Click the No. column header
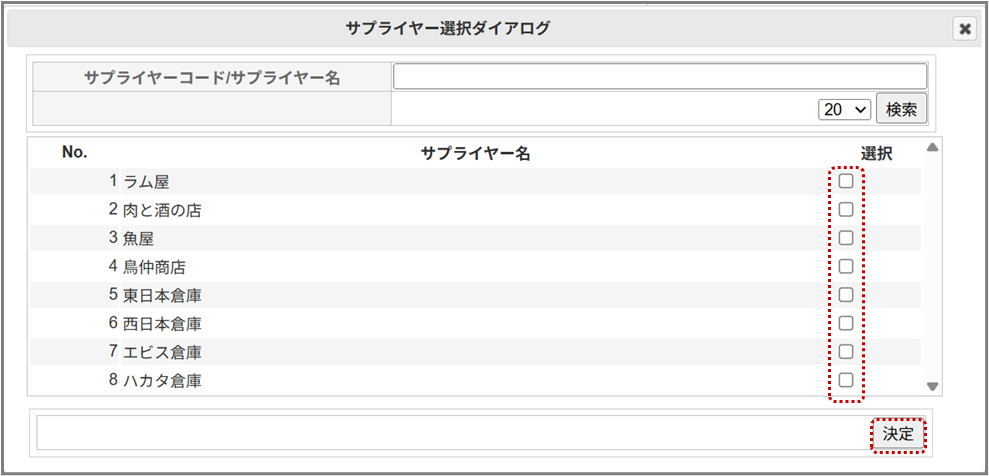This screenshot has height=476, width=989. (75, 152)
